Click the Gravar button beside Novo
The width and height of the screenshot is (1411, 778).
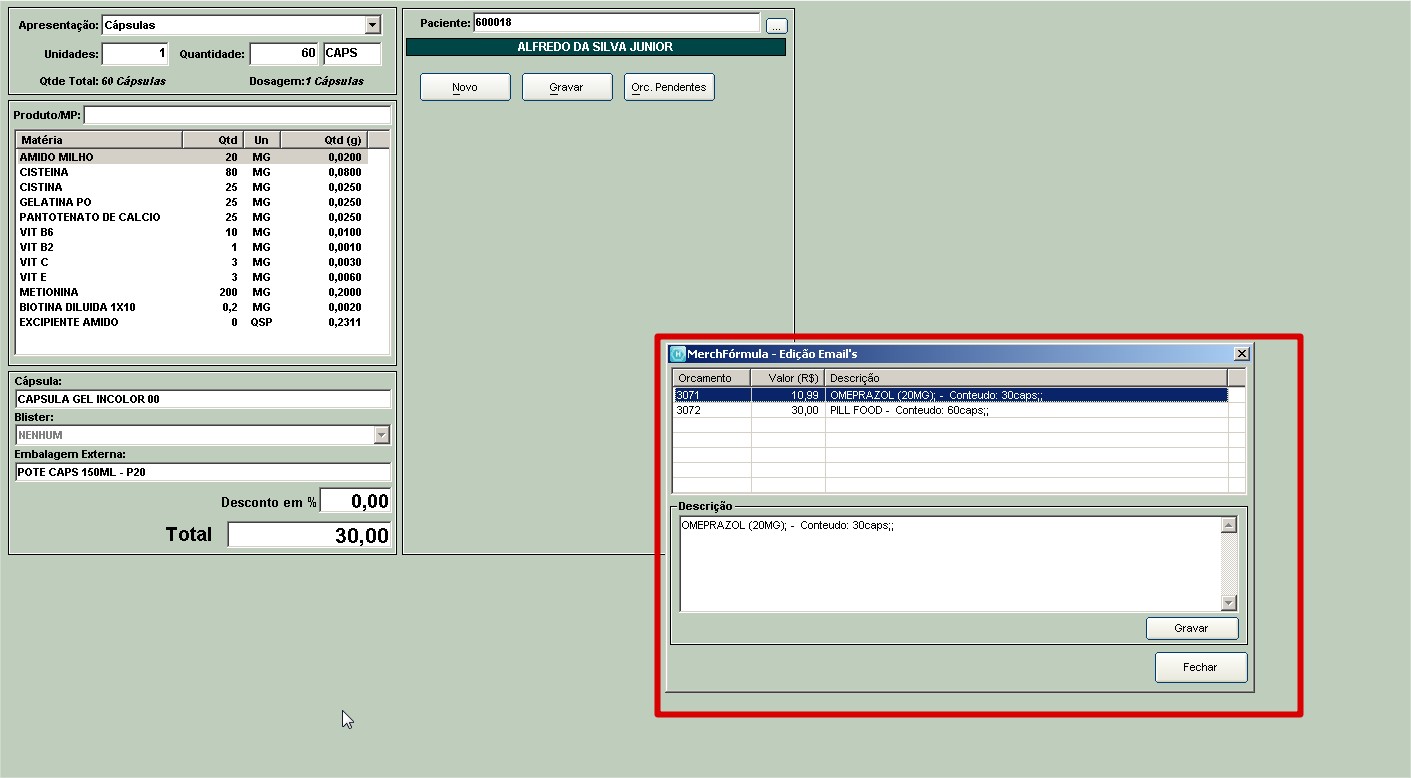(x=566, y=87)
